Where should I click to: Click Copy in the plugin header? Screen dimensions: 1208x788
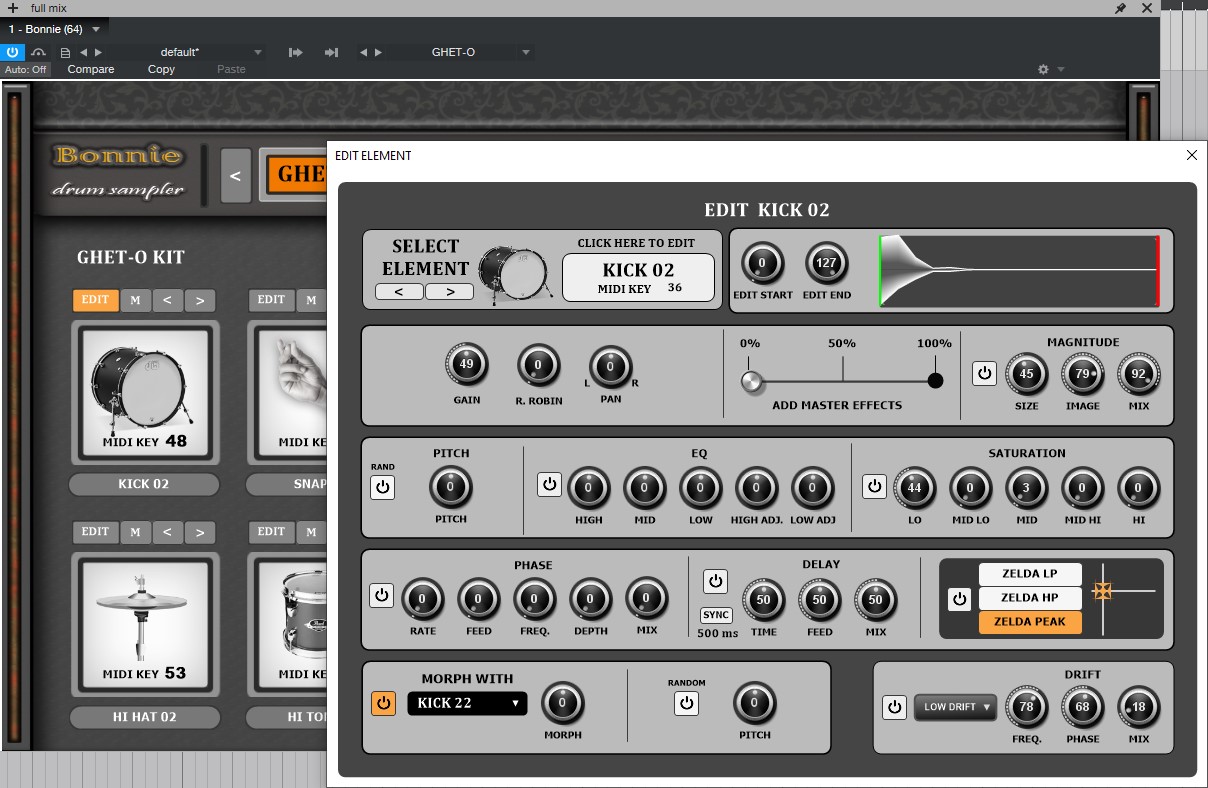[x=161, y=70]
